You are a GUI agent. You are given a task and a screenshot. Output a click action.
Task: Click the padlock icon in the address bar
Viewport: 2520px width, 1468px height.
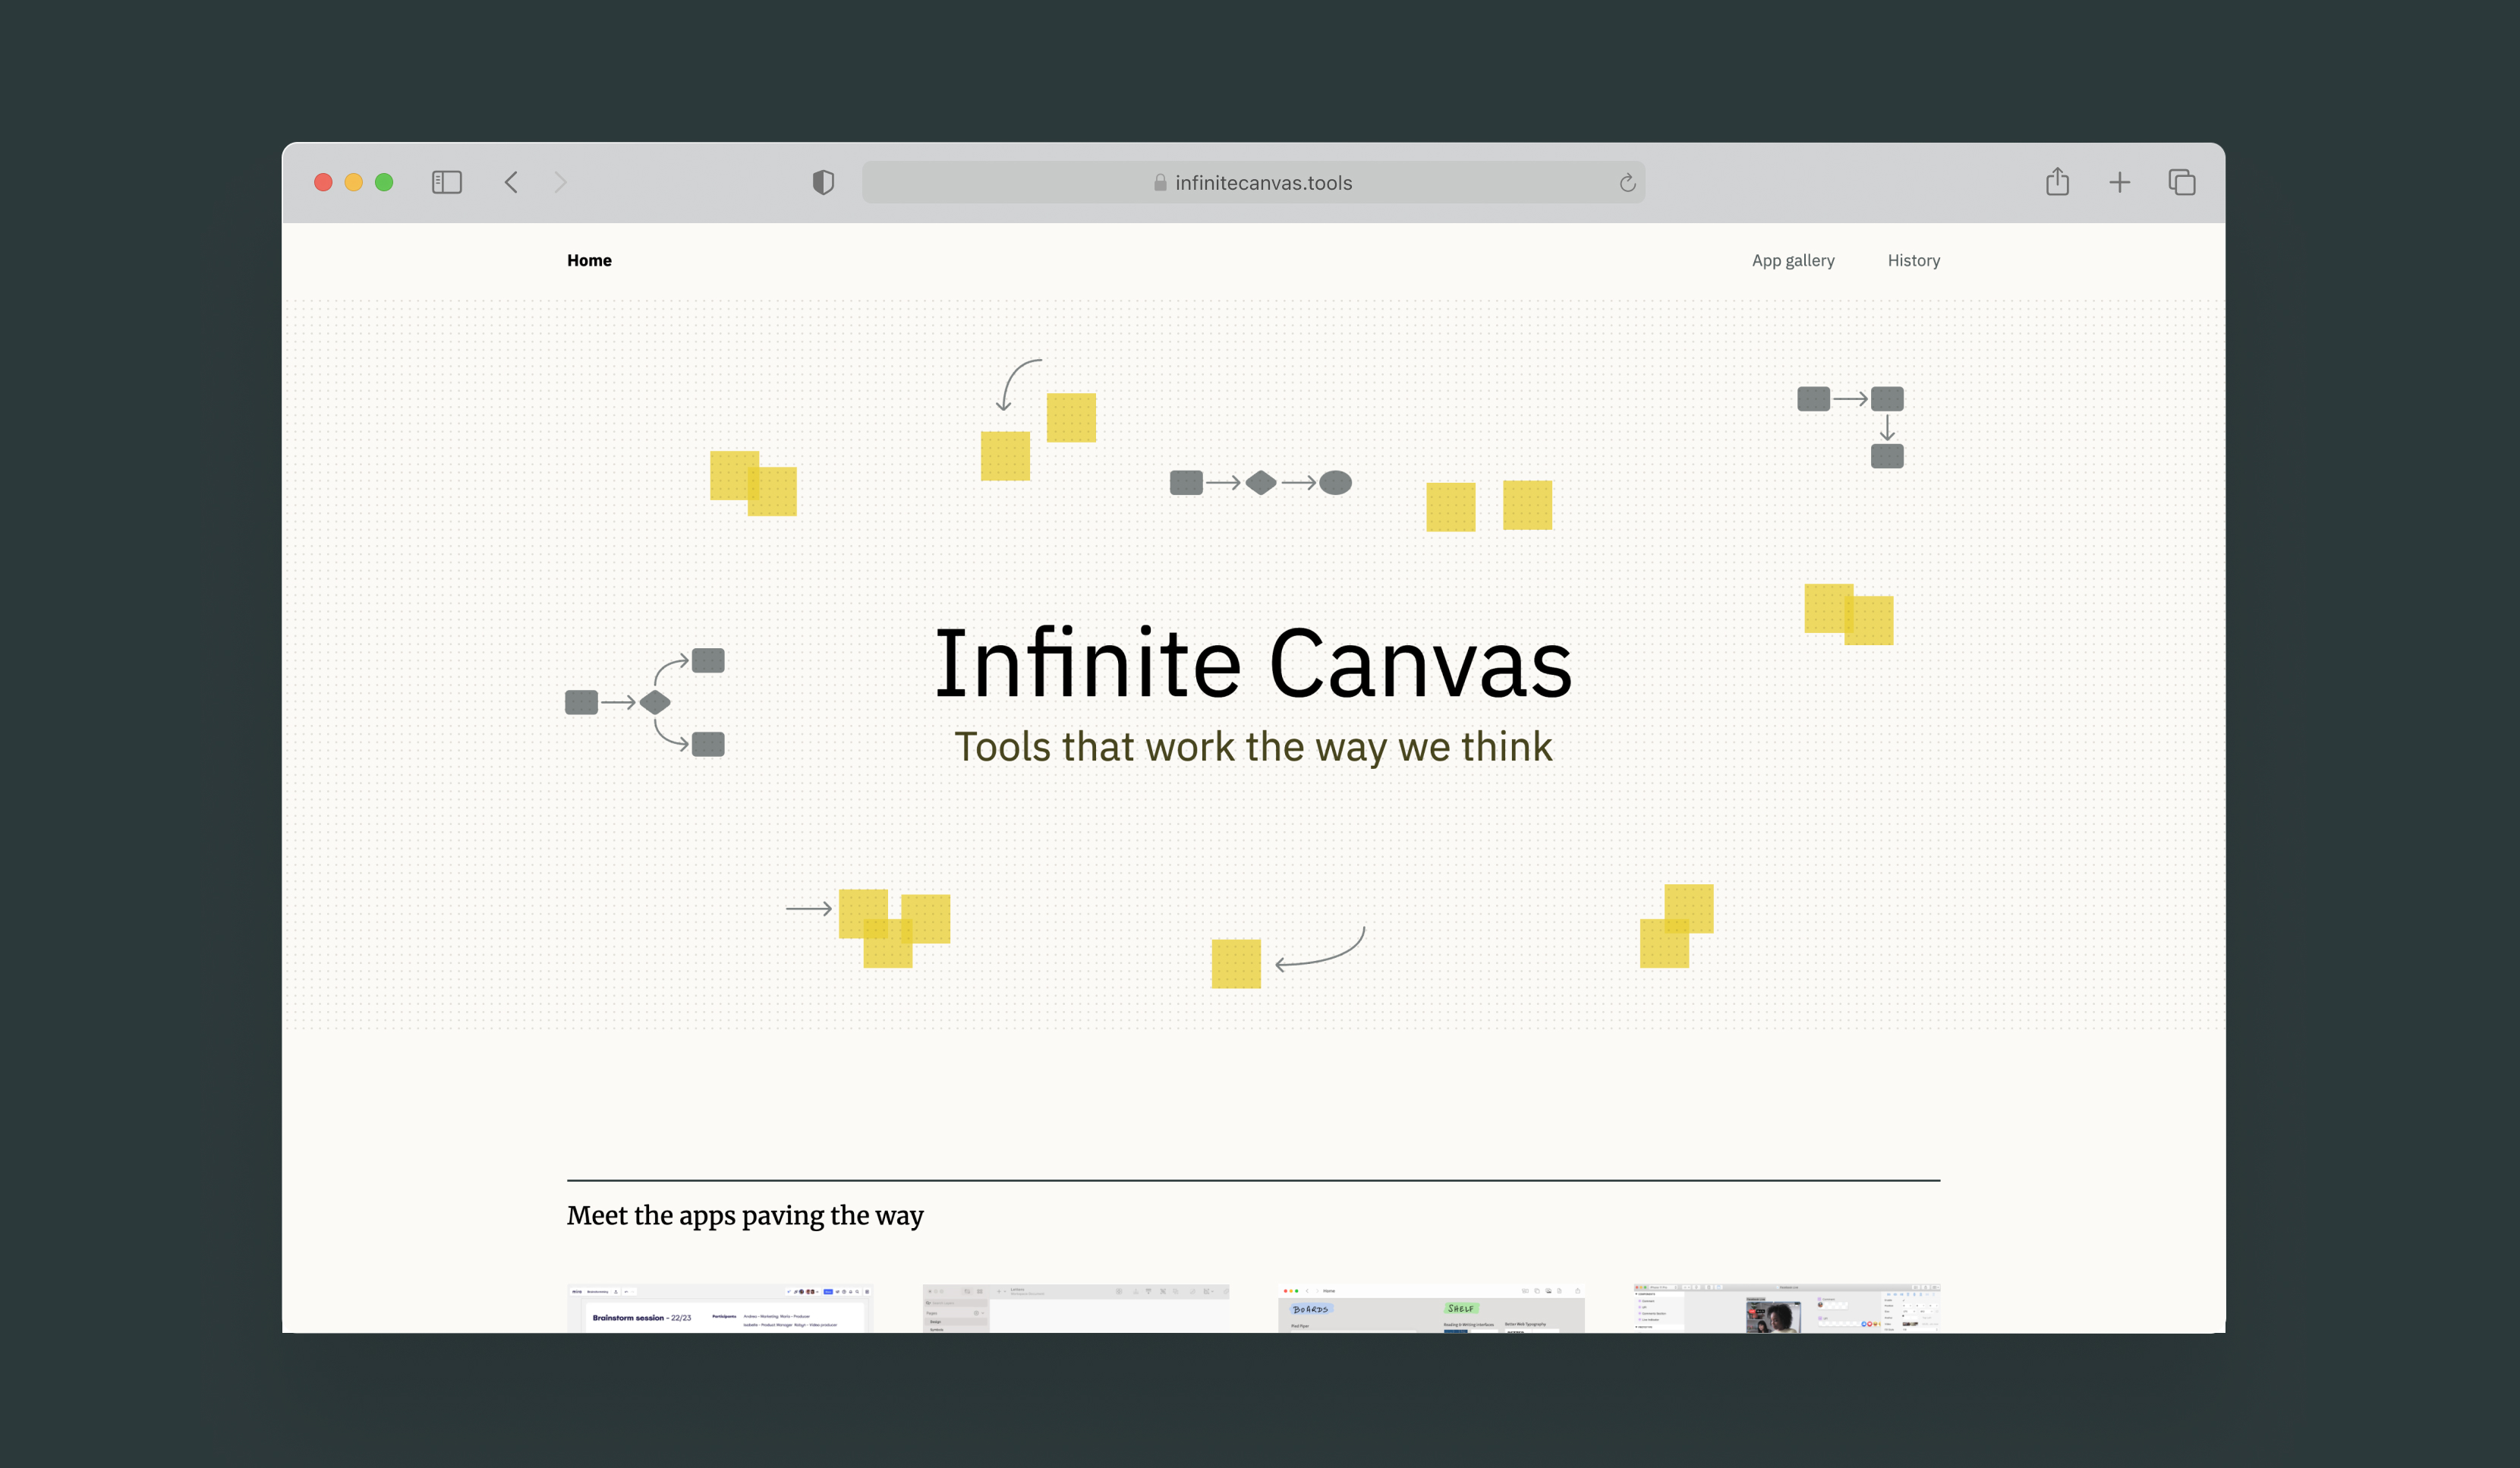[1160, 182]
